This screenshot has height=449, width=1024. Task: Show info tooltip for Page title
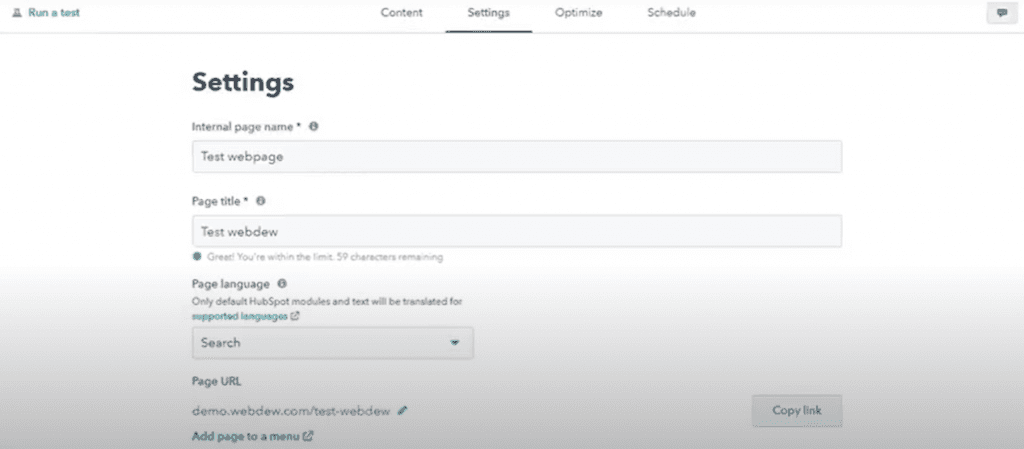[x=261, y=201]
